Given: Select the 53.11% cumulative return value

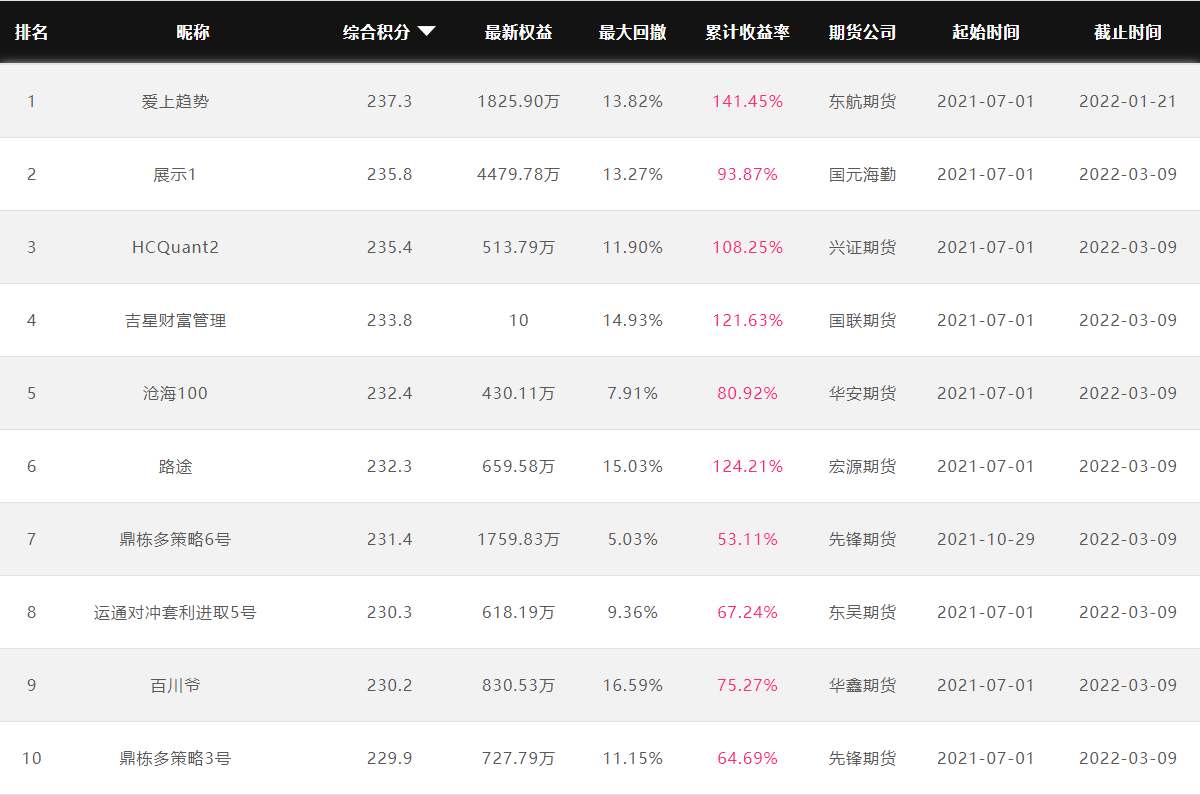Looking at the screenshot, I should point(747,539).
